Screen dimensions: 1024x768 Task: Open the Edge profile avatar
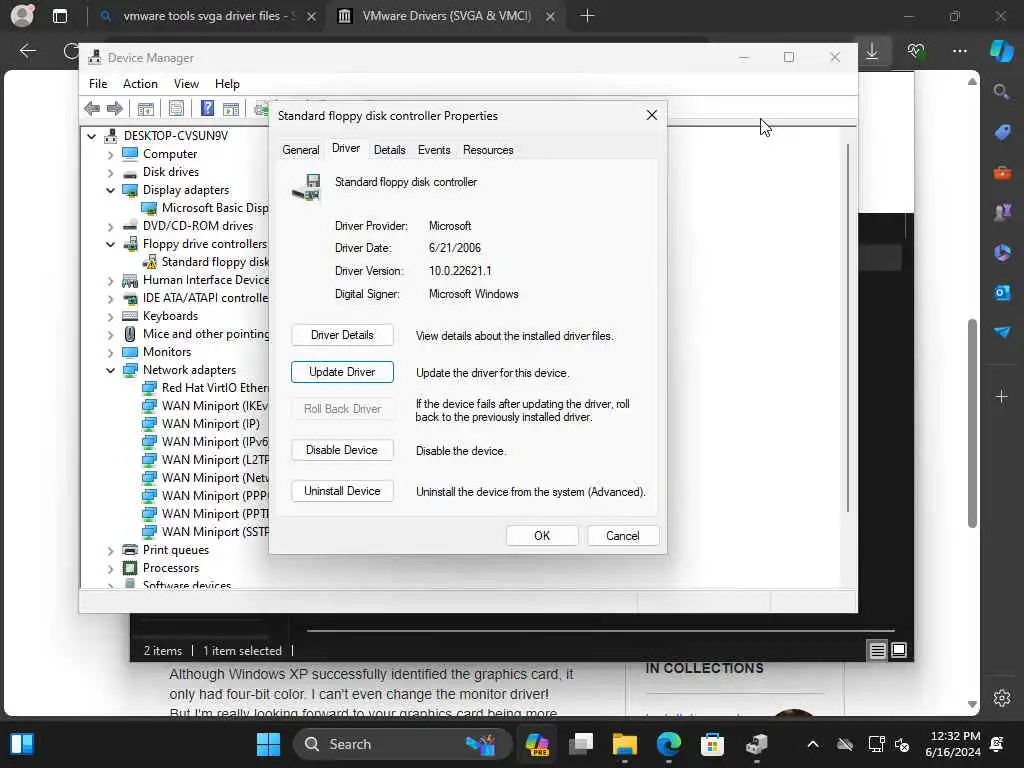(x=22, y=15)
